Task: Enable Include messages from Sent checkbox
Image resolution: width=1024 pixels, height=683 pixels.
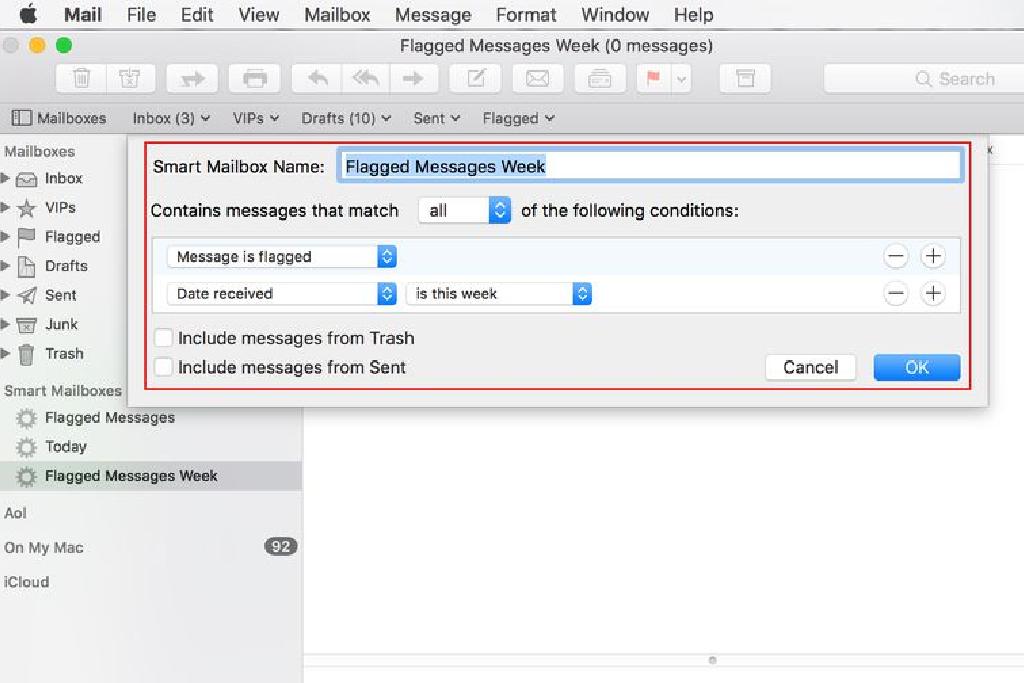Action: click(x=163, y=367)
